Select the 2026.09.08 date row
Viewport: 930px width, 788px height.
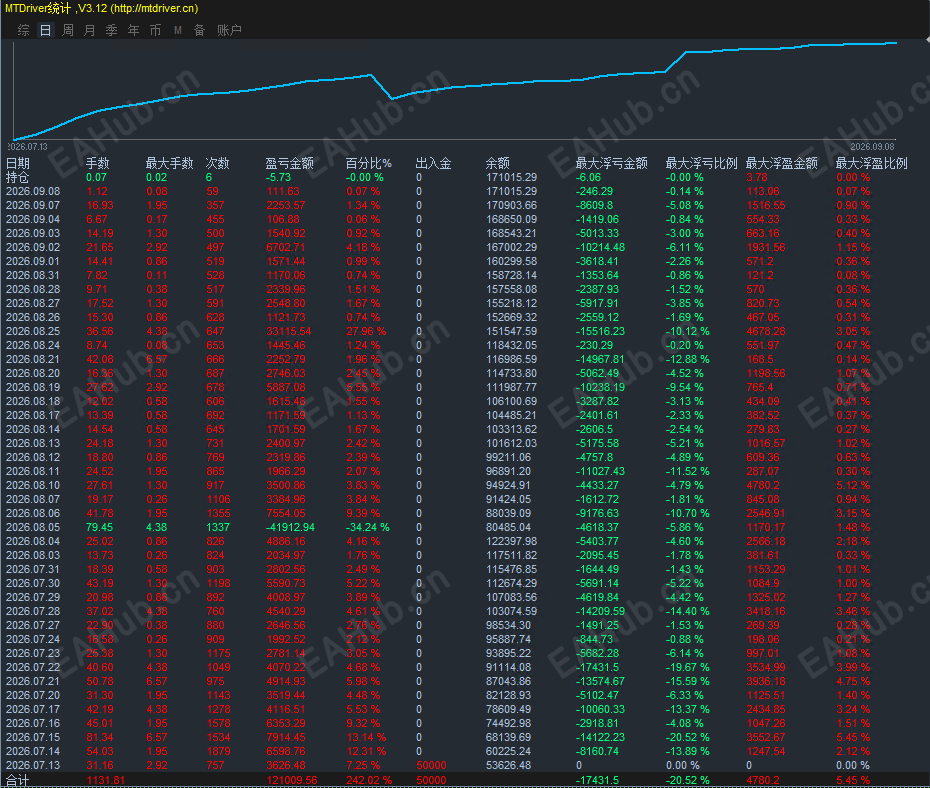pos(33,192)
